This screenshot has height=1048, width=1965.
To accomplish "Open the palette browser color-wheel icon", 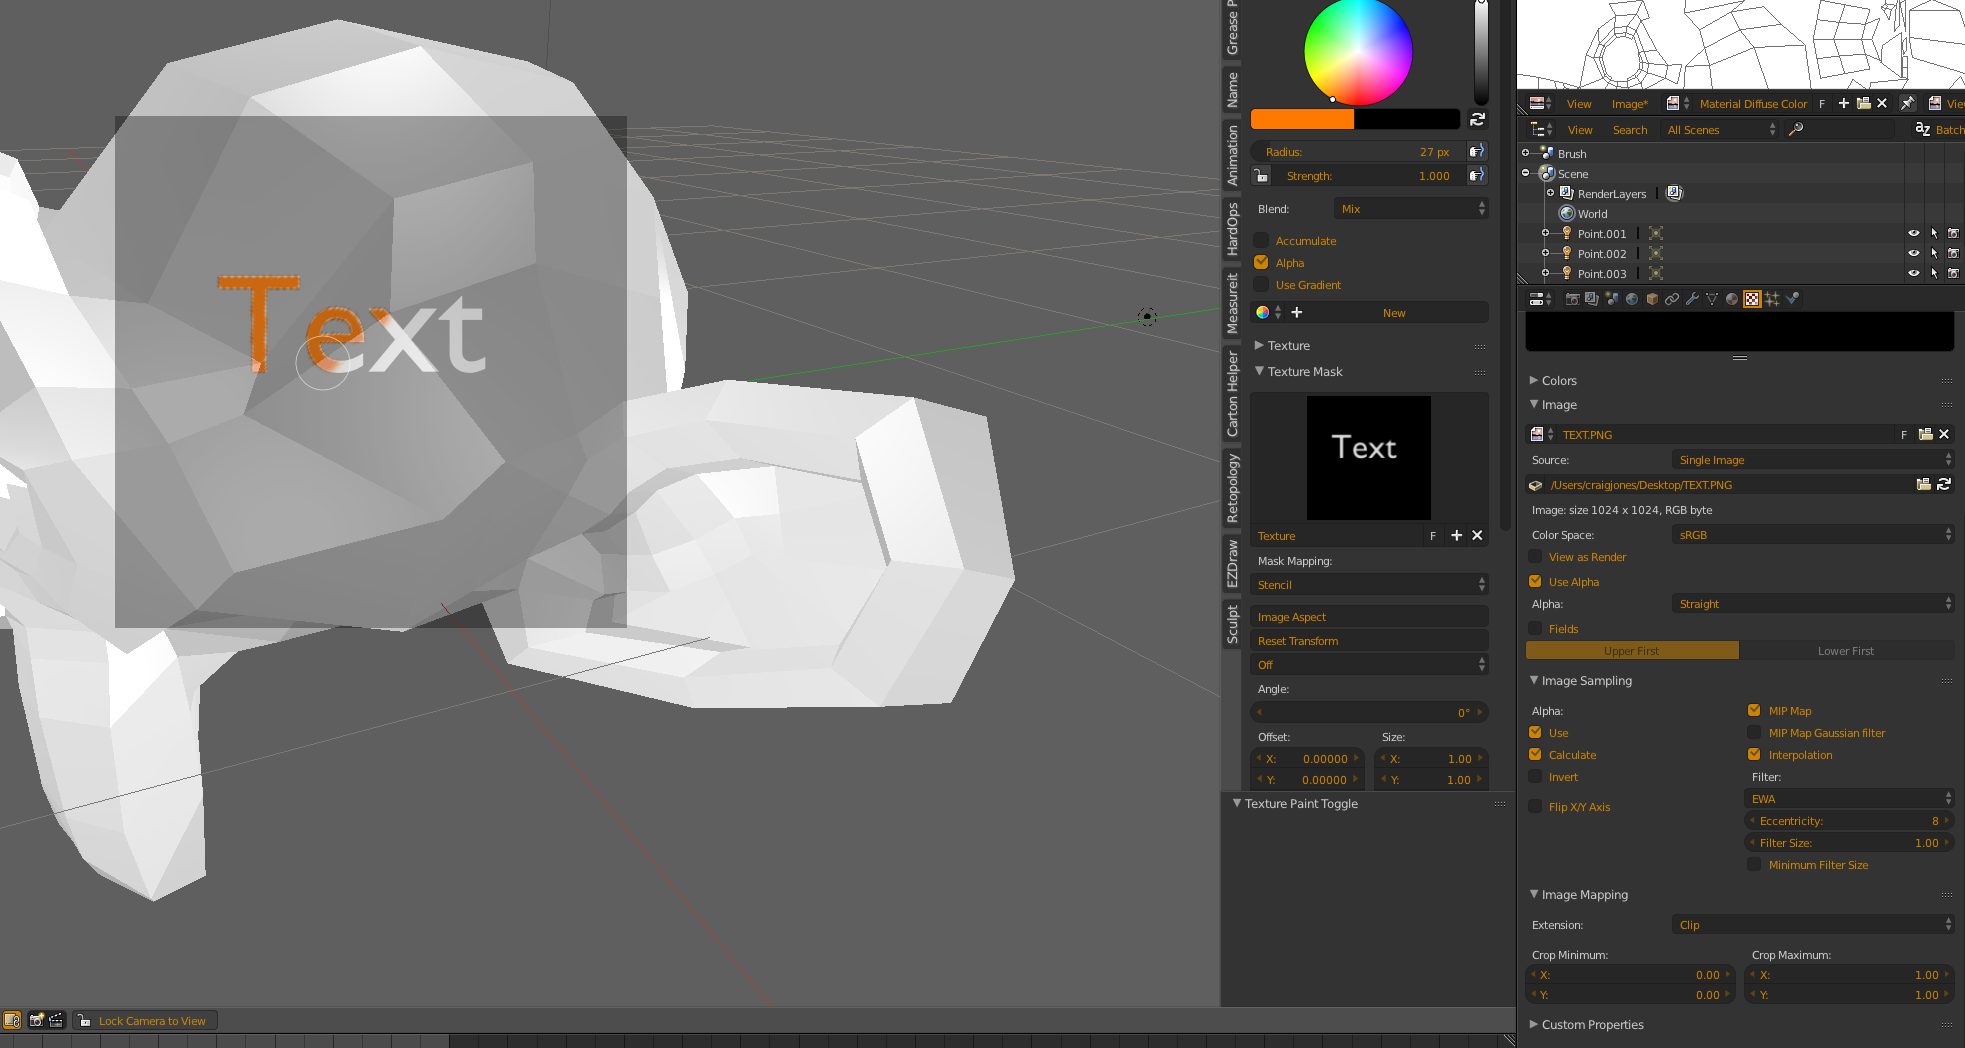I will pos(1263,313).
